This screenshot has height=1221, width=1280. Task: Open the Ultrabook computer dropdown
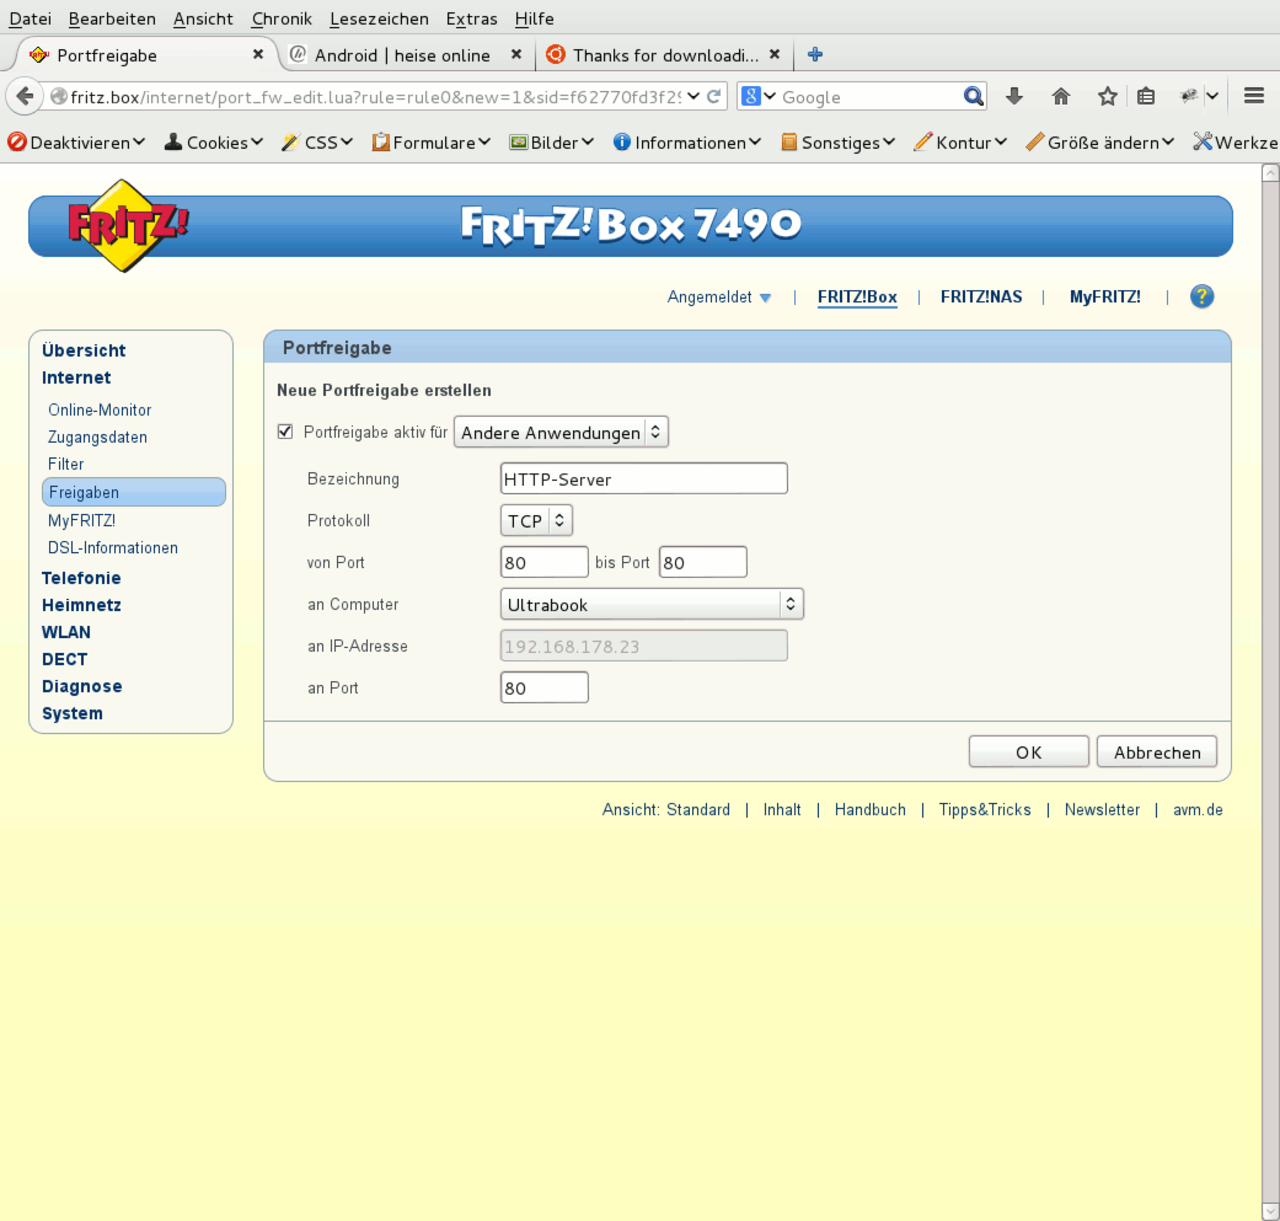tap(652, 604)
